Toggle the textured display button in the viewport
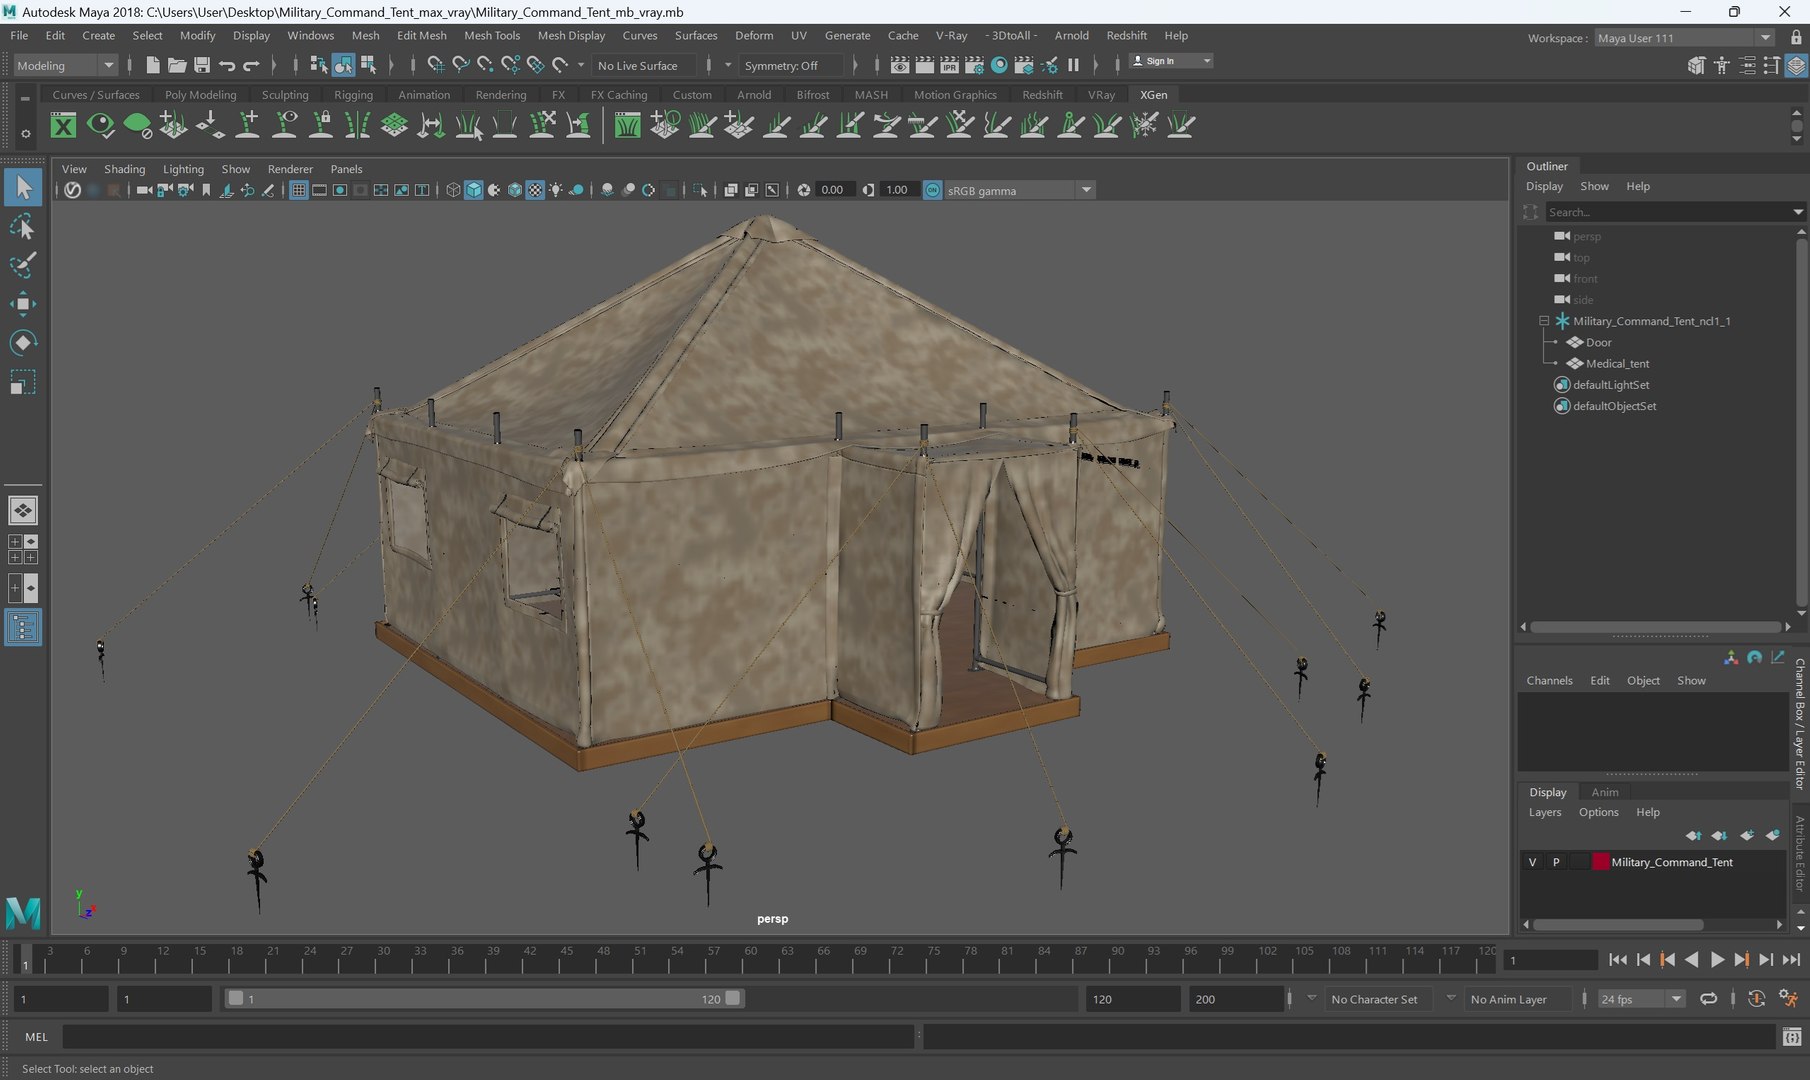Image resolution: width=1810 pixels, height=1080 pixels. 535,190
